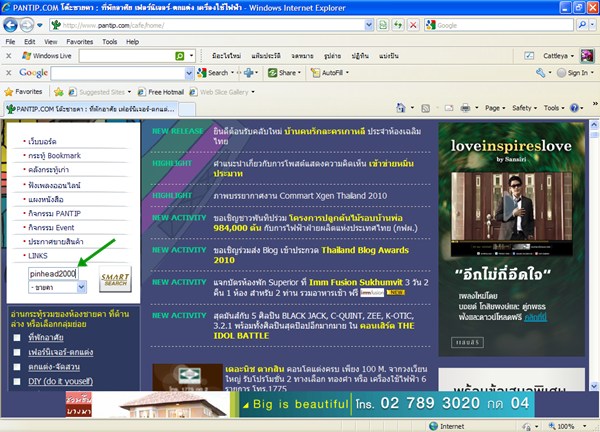
Task: Click the Refresh page icon
Action: [x=398, y=25]
